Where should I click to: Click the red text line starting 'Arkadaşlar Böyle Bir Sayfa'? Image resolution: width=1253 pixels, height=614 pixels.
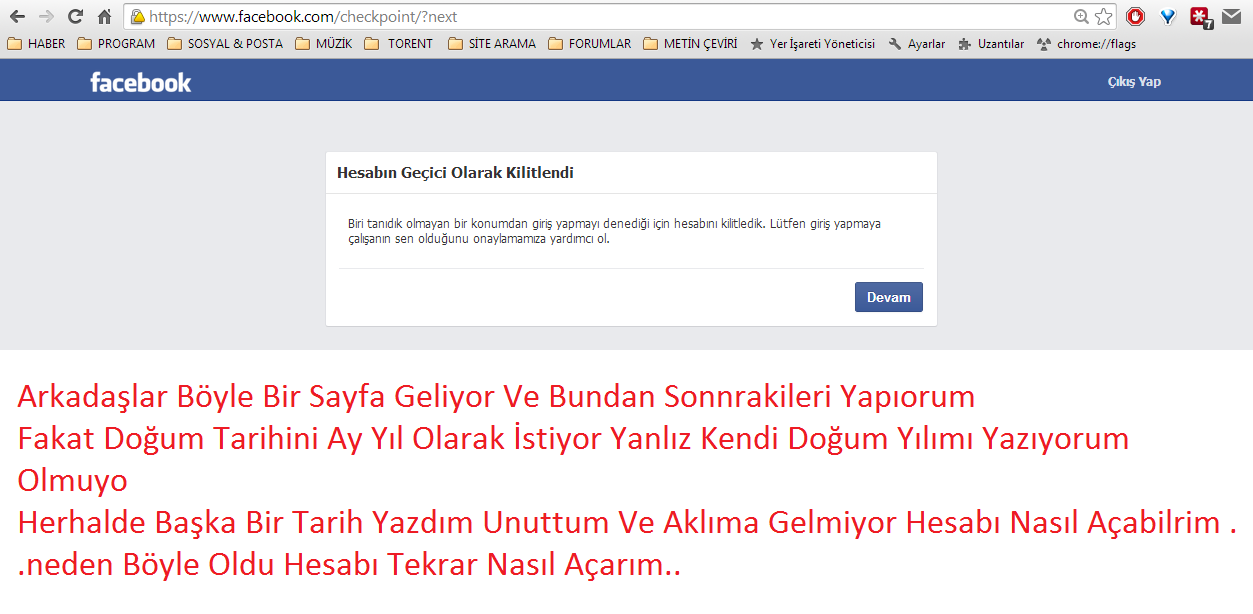(x=496, y=397)
